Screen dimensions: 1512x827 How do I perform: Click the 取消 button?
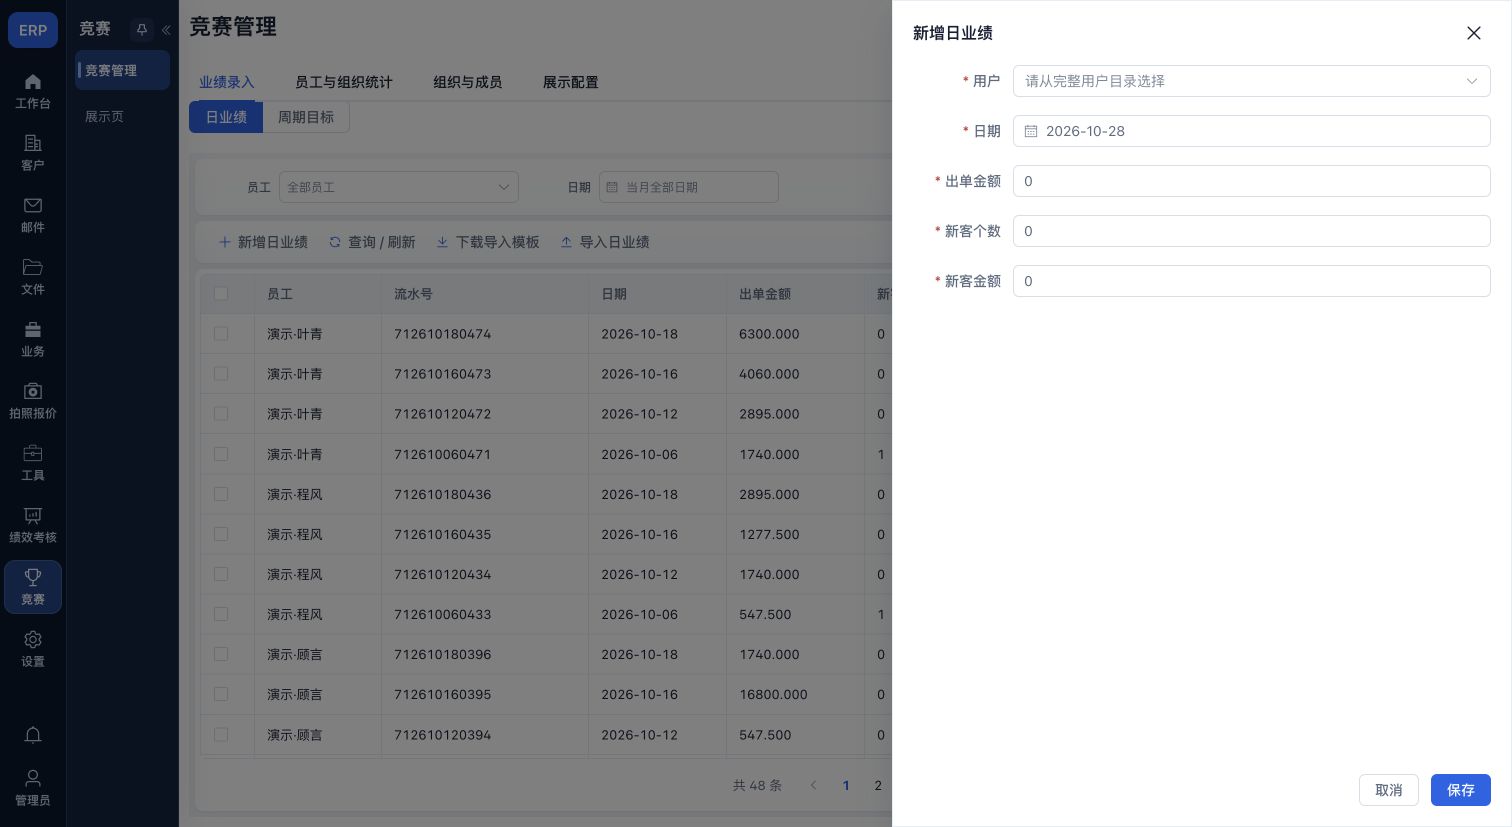(x=1389, y=790)
